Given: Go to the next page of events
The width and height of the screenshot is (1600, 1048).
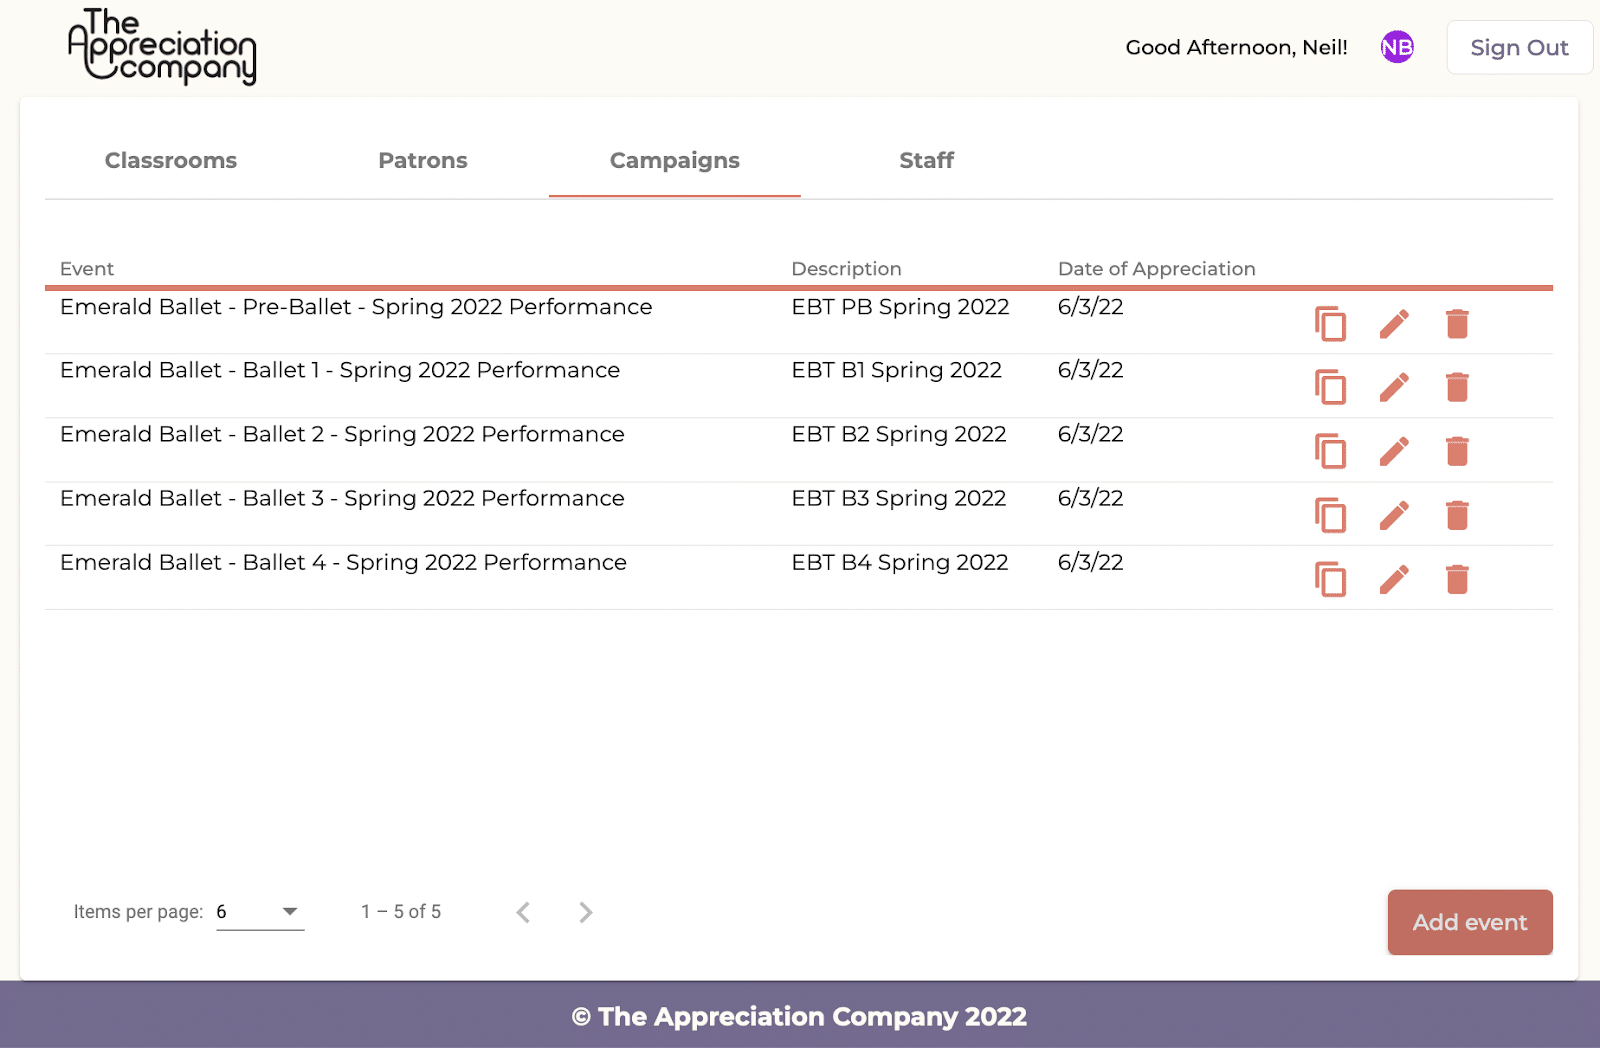Looking at the screenshot, I should pos(586,912).
